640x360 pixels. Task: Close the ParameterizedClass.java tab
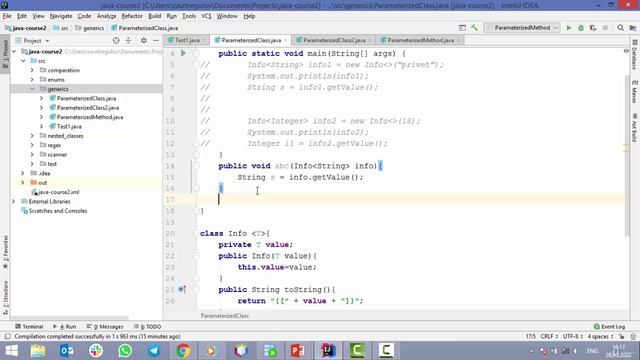285,40
